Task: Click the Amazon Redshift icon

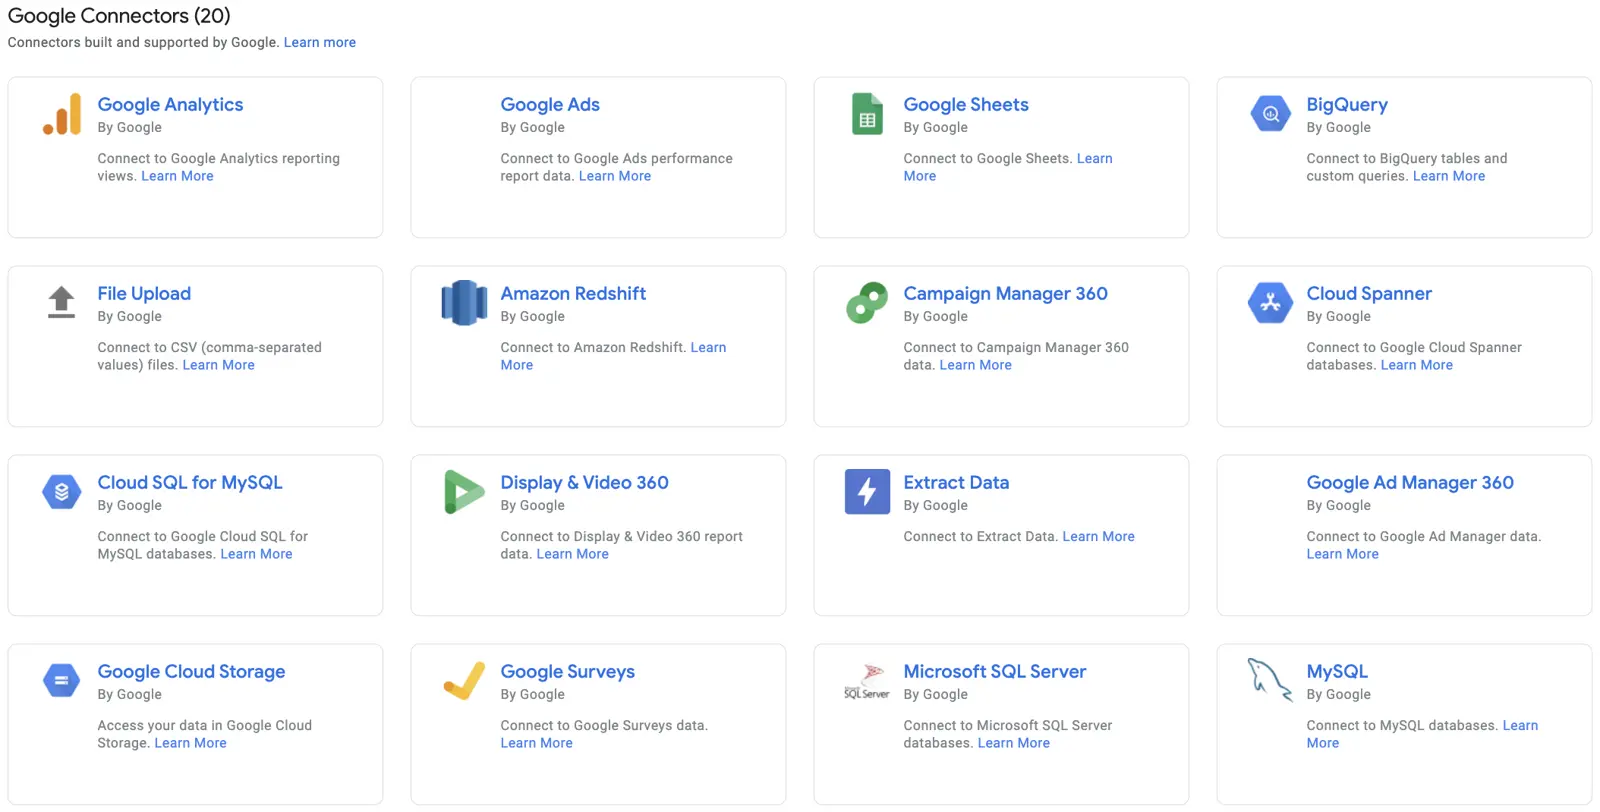Action: pyautogui.click(x=464, y=303)
